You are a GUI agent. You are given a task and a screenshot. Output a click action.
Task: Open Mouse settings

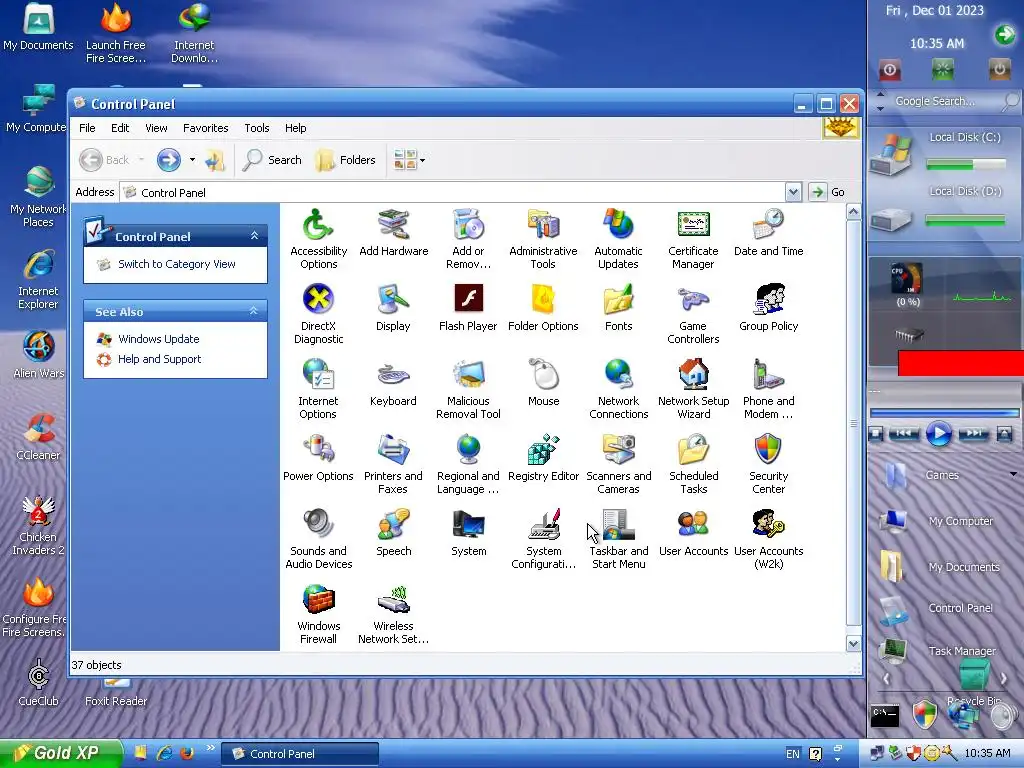(543, 383)
